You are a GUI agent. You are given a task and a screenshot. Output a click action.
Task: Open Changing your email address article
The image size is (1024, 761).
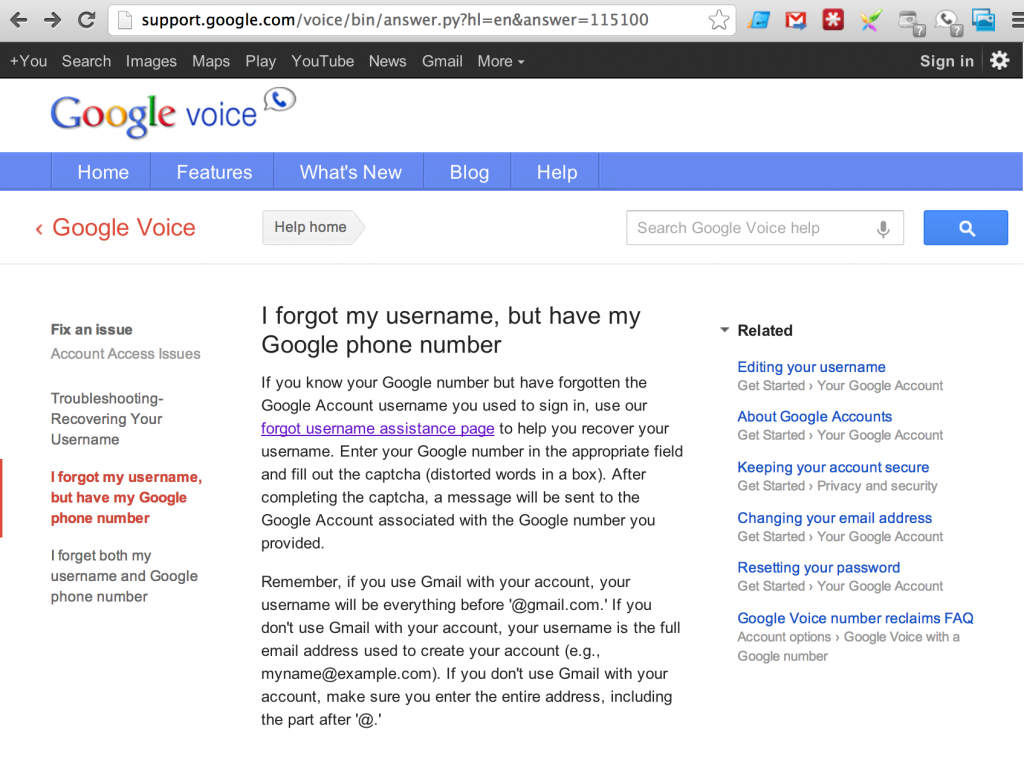coord(835,518)
